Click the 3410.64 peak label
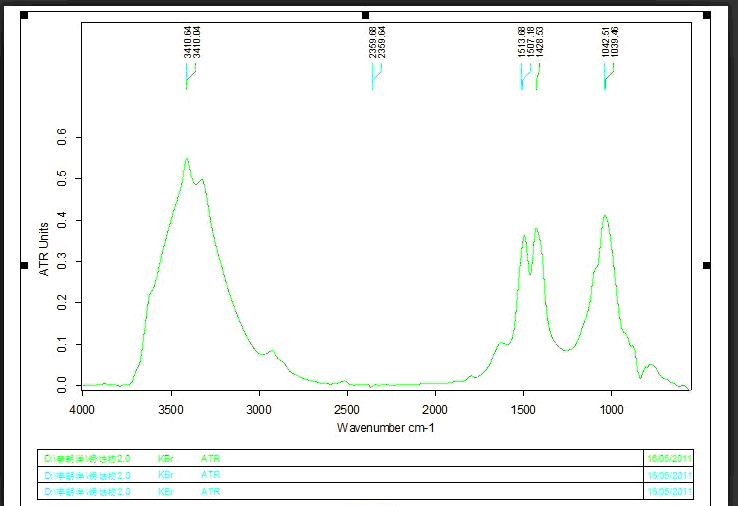This screenshot has height=506, width=738. point(188,42)
